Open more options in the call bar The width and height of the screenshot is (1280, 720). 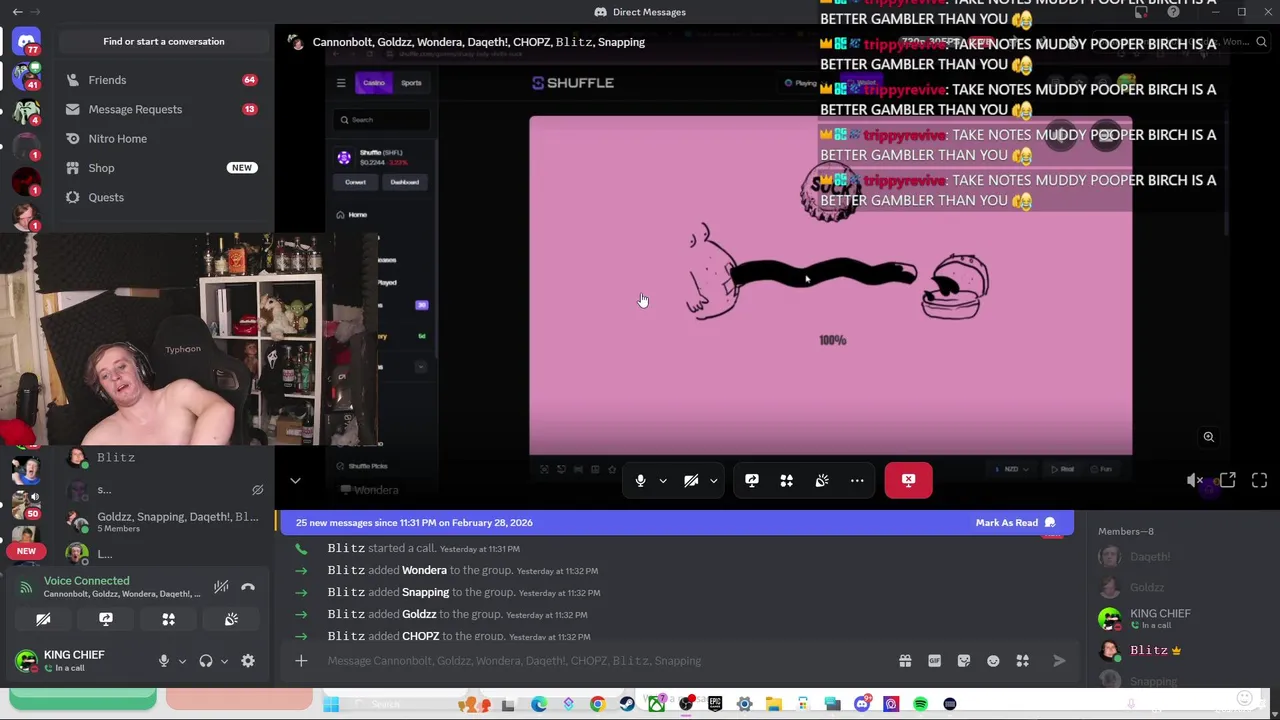(857, 481)
